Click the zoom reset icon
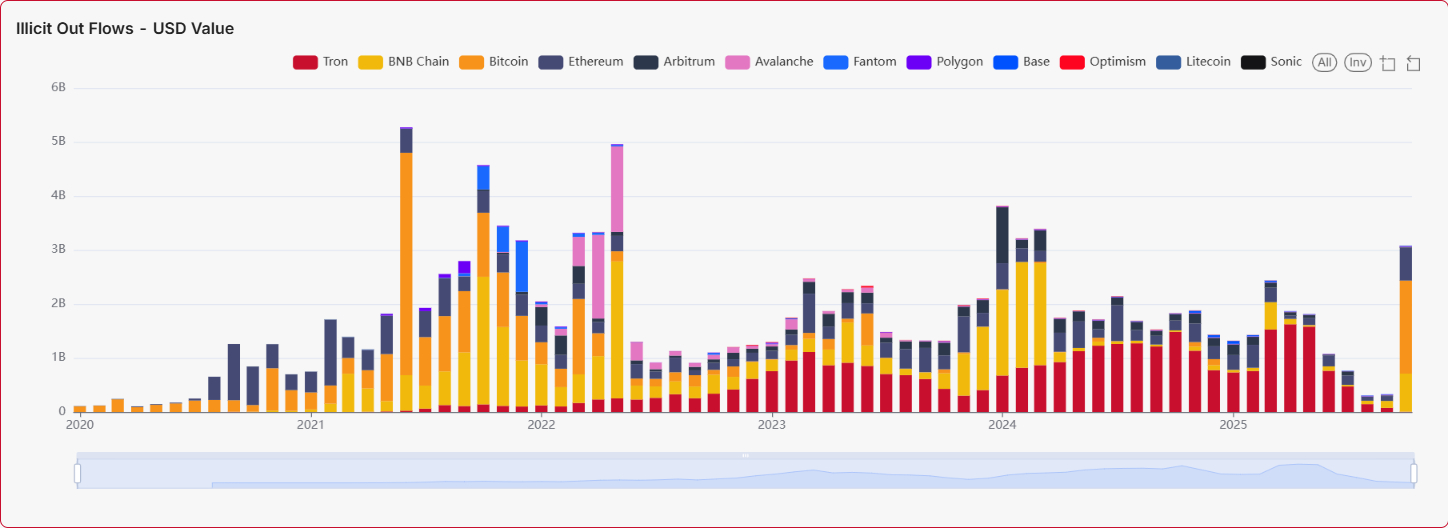Screen dimensions: 1448x528 coord(1413,63)
